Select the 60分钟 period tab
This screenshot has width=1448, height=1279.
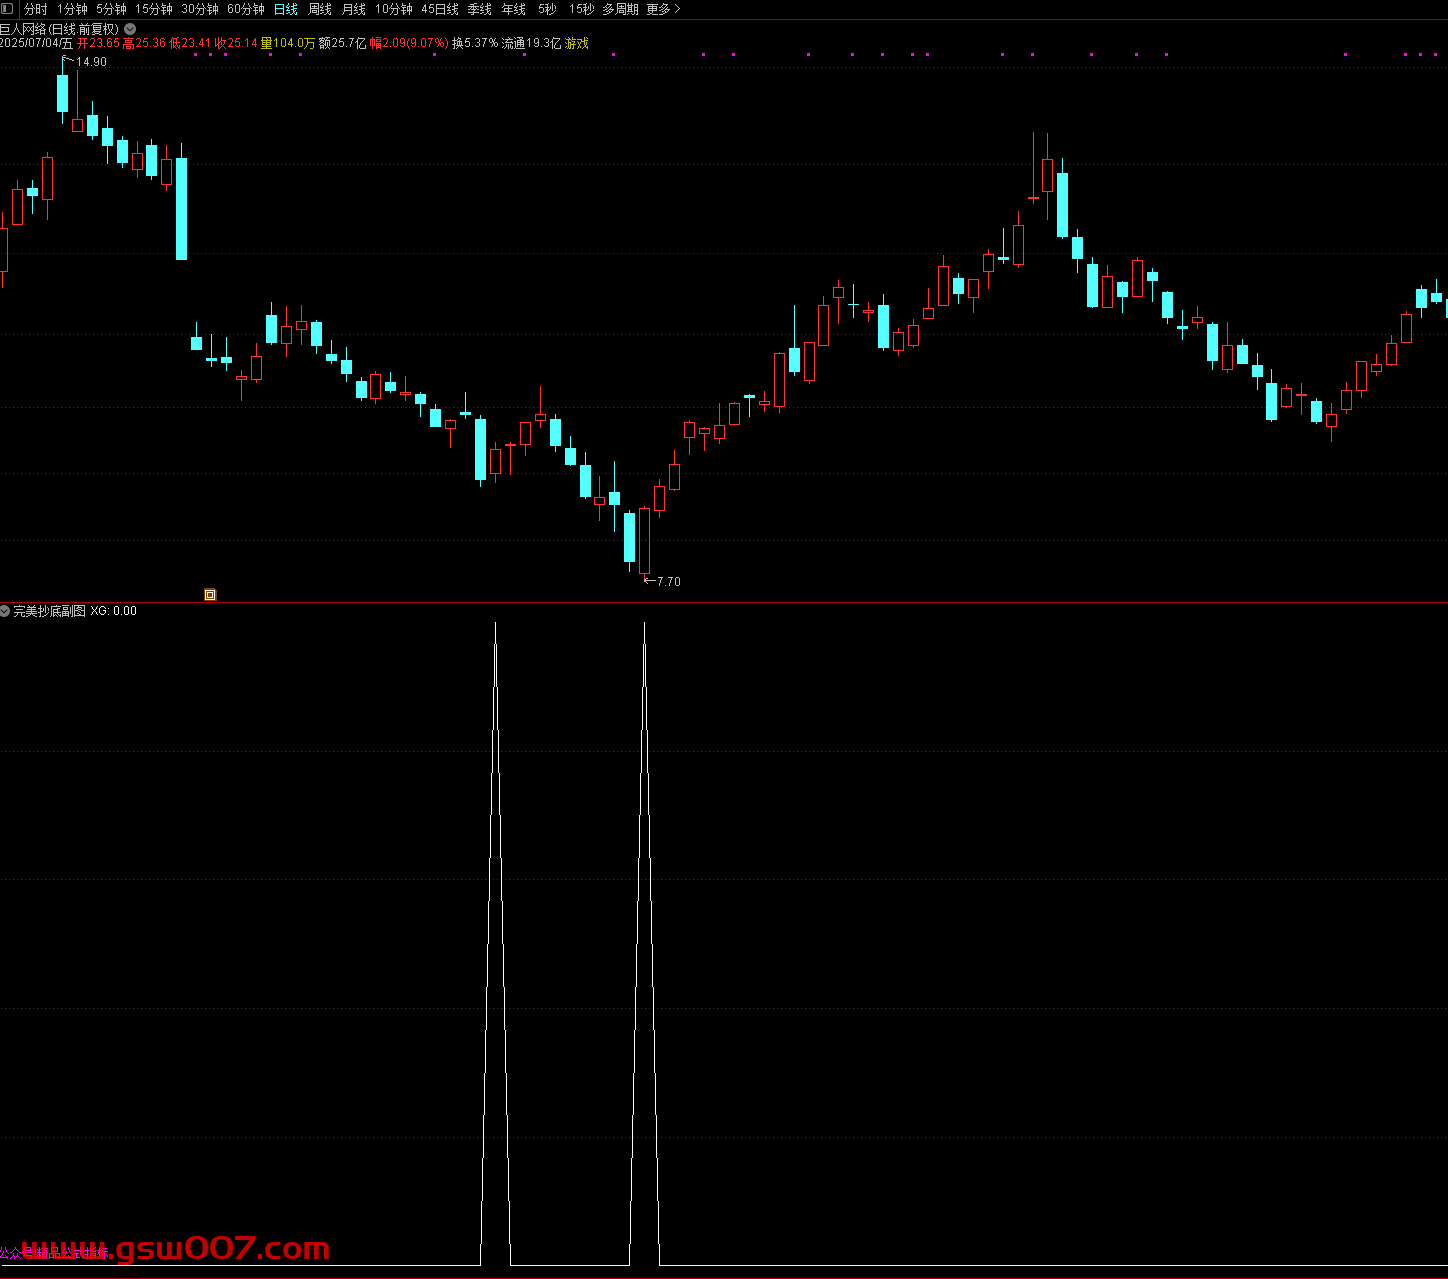tap(246, 9)
